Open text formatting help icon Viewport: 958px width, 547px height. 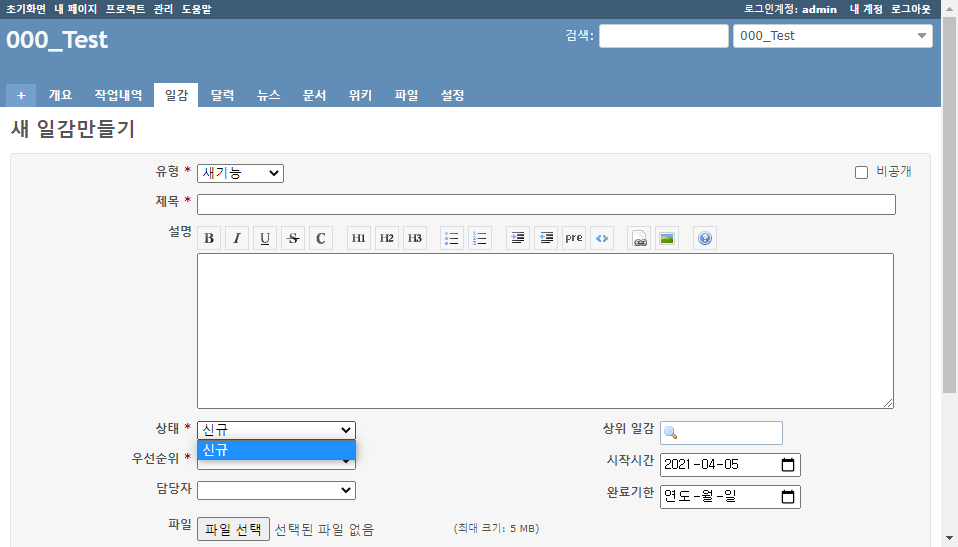pos(704,238)
